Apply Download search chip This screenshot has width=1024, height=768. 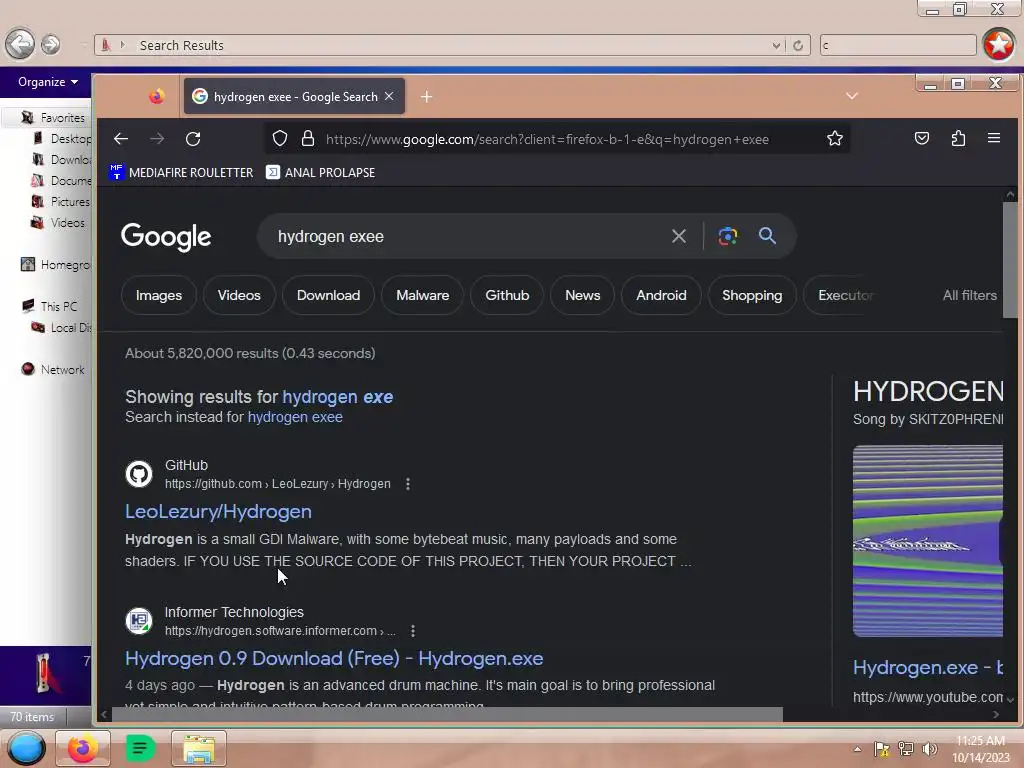coord(328,295)
